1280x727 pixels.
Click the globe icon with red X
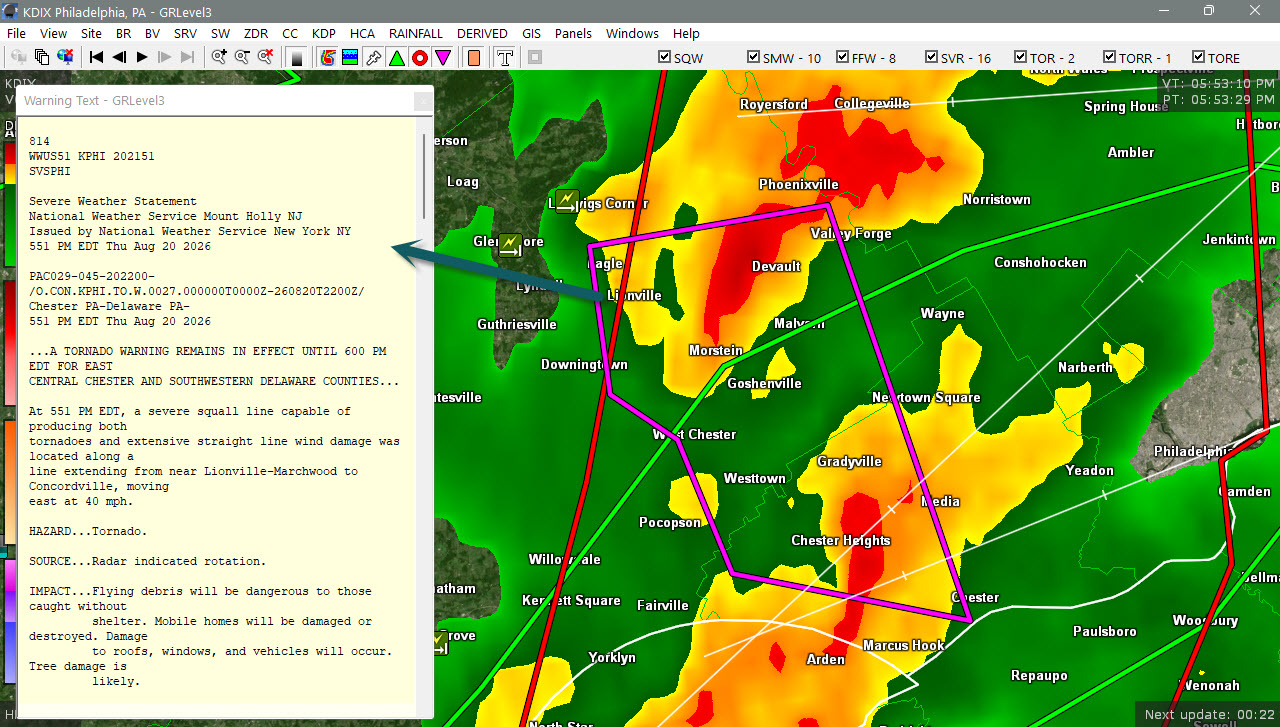65,57
